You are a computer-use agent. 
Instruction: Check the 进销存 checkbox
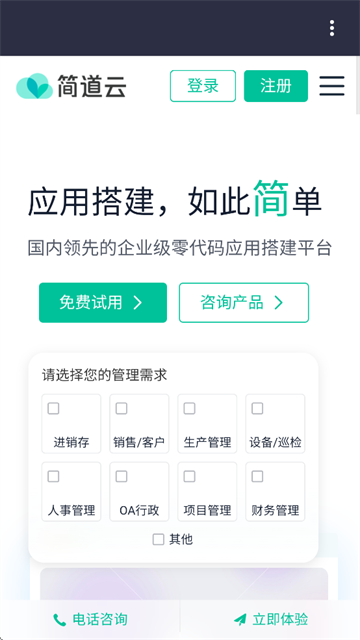[53, 408]
